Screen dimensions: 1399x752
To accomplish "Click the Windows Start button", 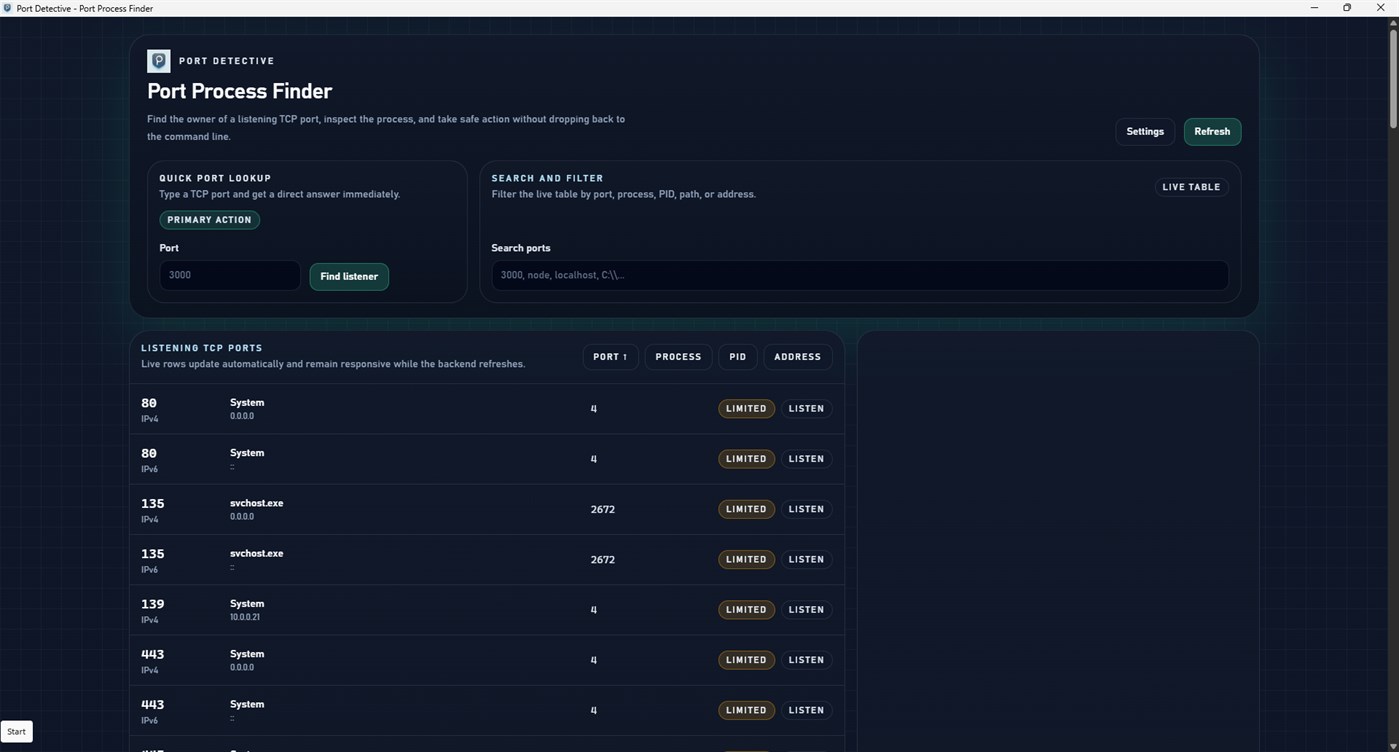I will point(15,731).
